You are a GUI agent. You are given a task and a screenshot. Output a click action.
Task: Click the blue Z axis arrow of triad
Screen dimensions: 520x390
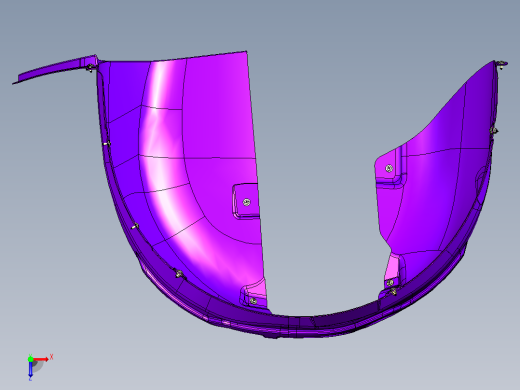click(x=30, y=369)
